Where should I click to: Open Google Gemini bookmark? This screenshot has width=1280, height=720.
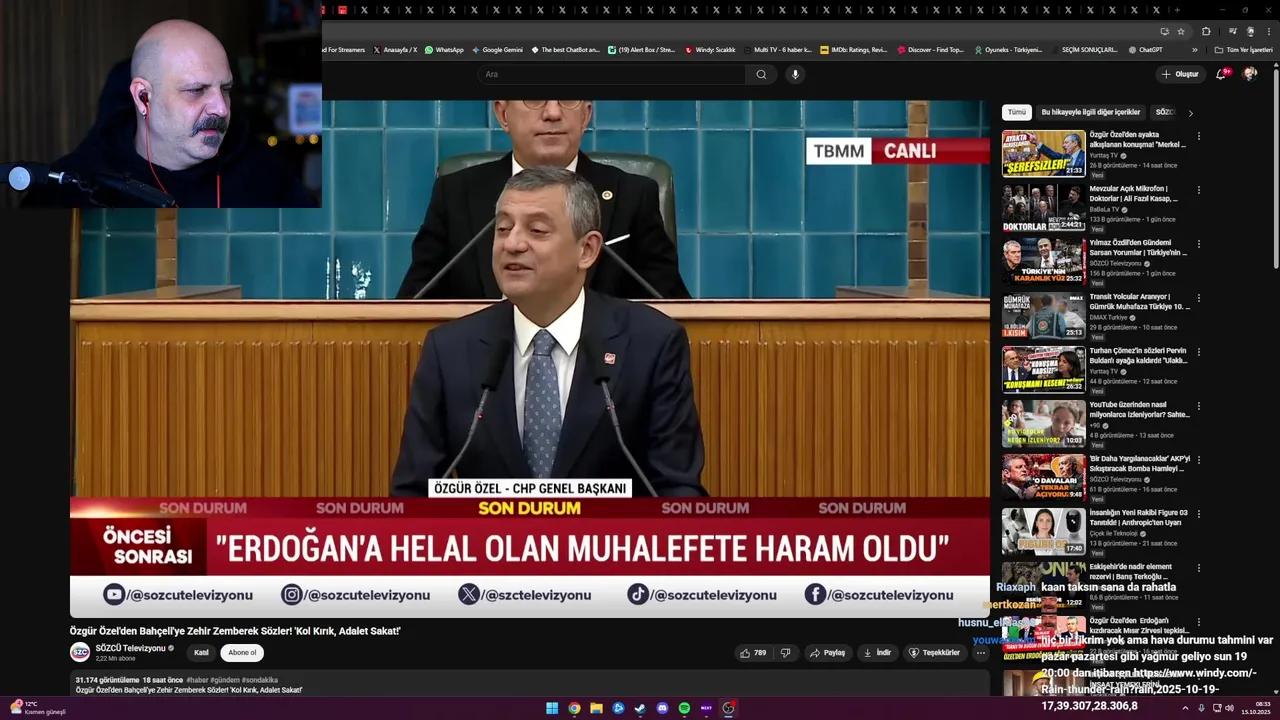pyautogui.click(x=497, y=50)
